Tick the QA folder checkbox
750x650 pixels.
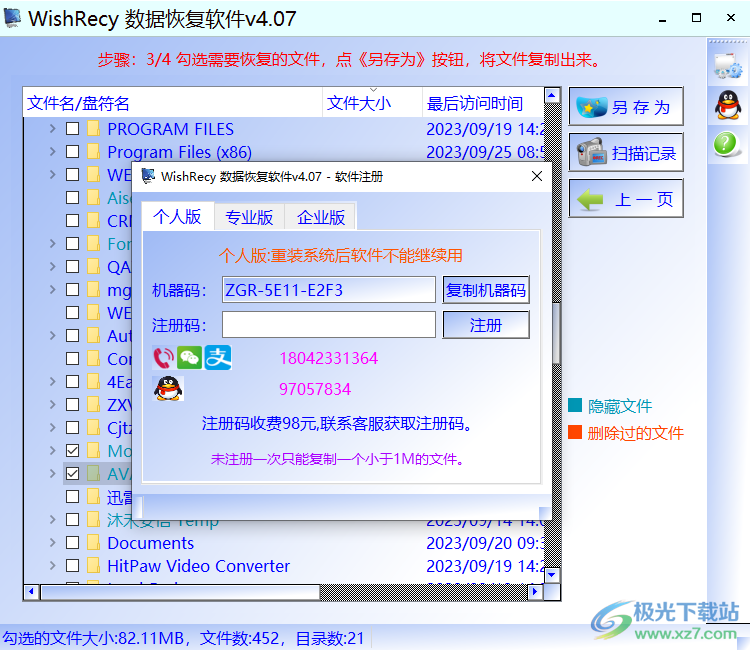(x=72, y=266)
